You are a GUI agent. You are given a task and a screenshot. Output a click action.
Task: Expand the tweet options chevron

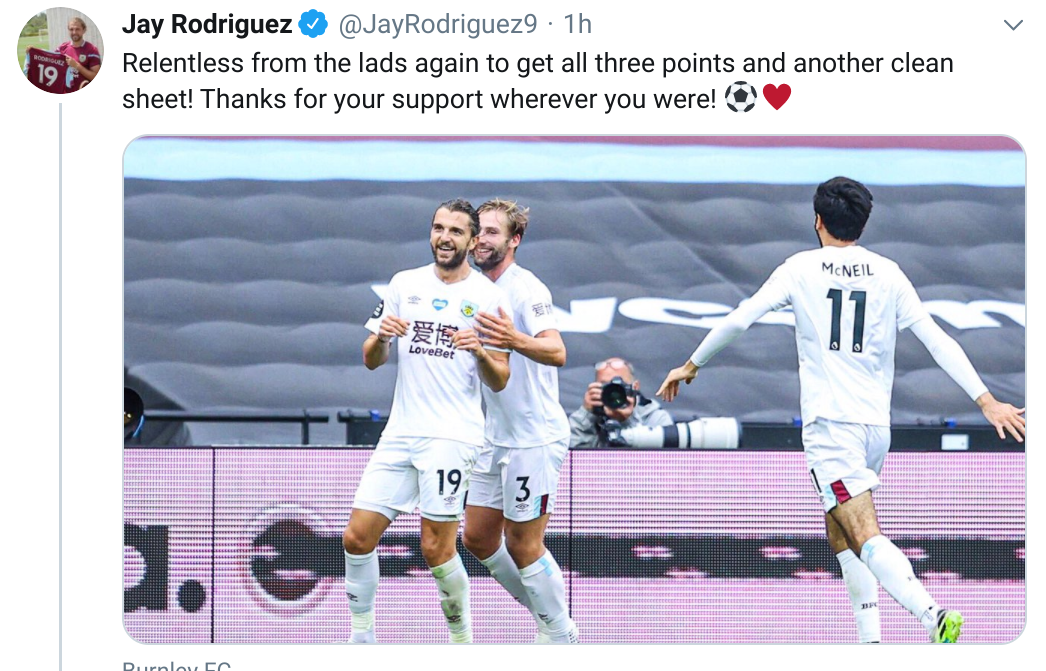pos(1013,25)
